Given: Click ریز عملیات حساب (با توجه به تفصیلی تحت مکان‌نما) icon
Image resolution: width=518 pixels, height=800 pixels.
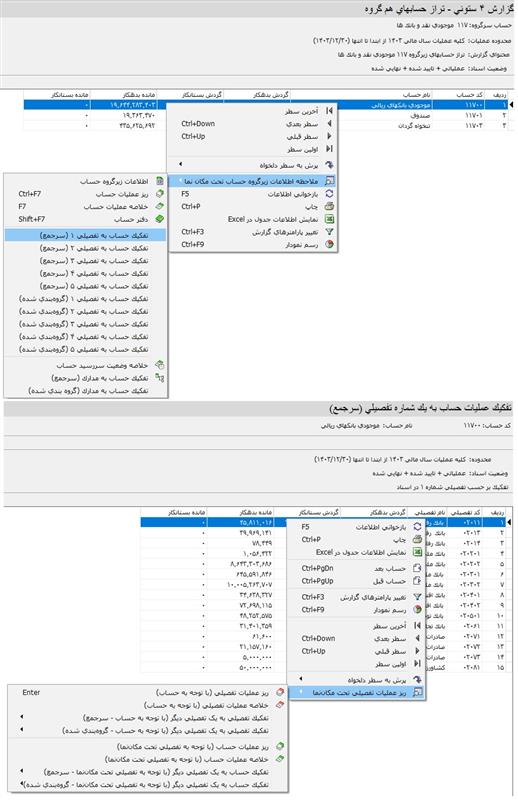Looking at the screenshot, I should click(280, 747).
